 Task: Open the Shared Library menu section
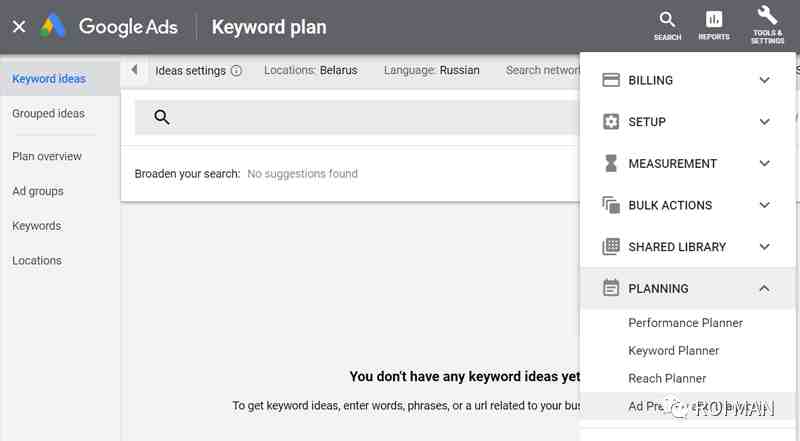(x=687, y=247)
